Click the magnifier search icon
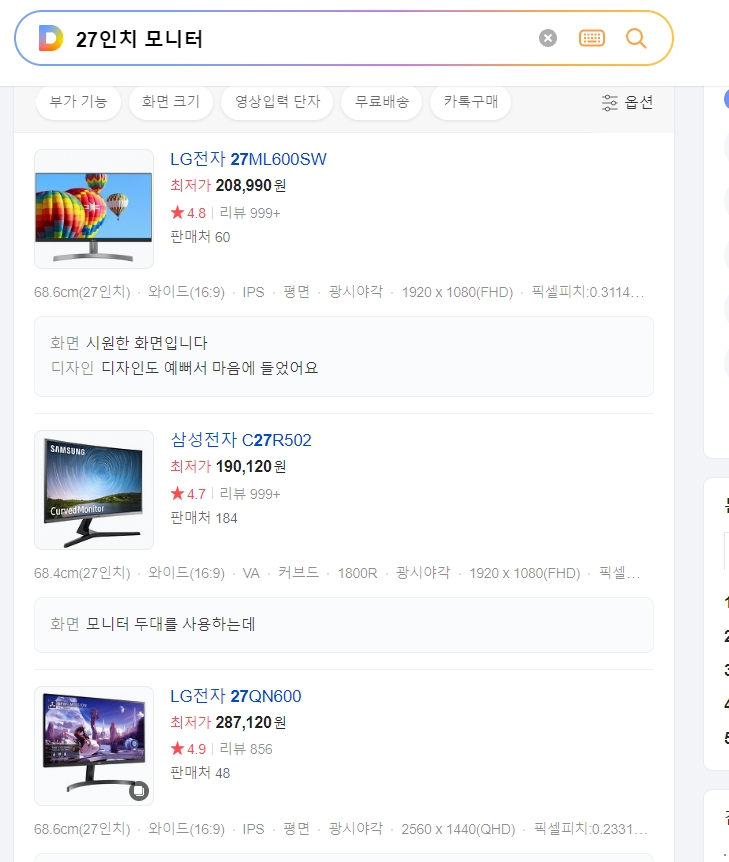Image resolution: width=729 pixels, height=862 pixels. 636,38
